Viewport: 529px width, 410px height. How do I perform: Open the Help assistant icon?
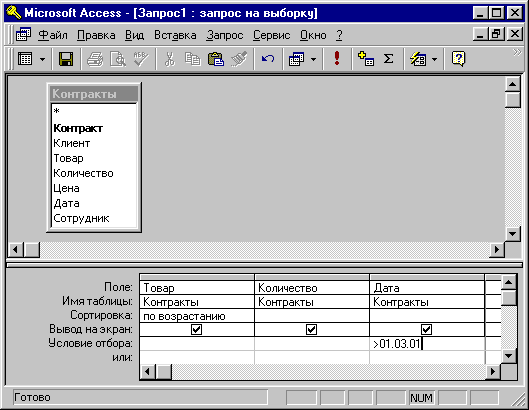(458, 59)
